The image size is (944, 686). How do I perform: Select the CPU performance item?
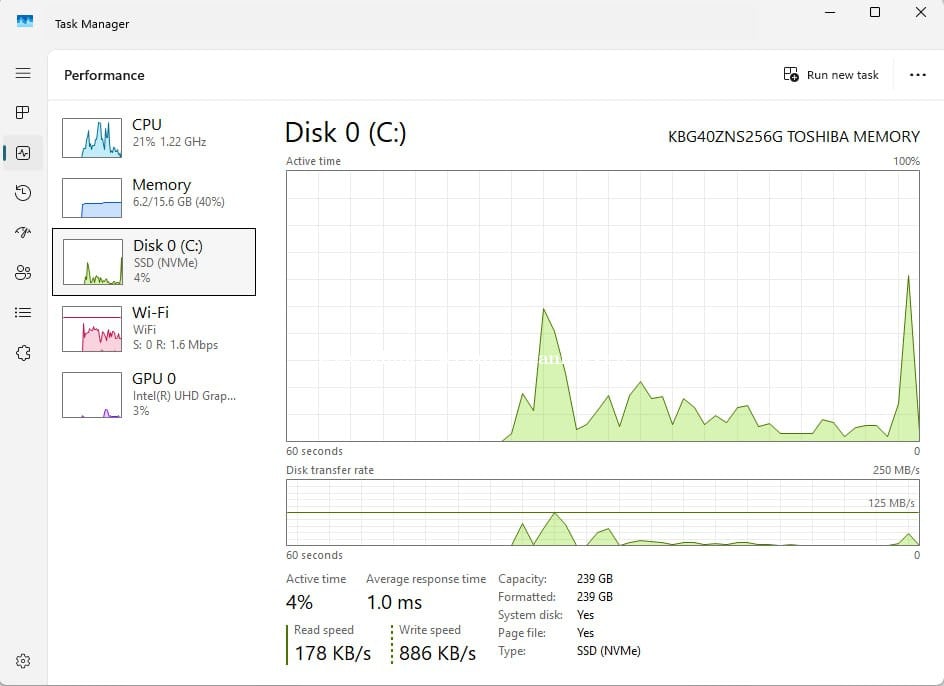click(x=153, y=137)
